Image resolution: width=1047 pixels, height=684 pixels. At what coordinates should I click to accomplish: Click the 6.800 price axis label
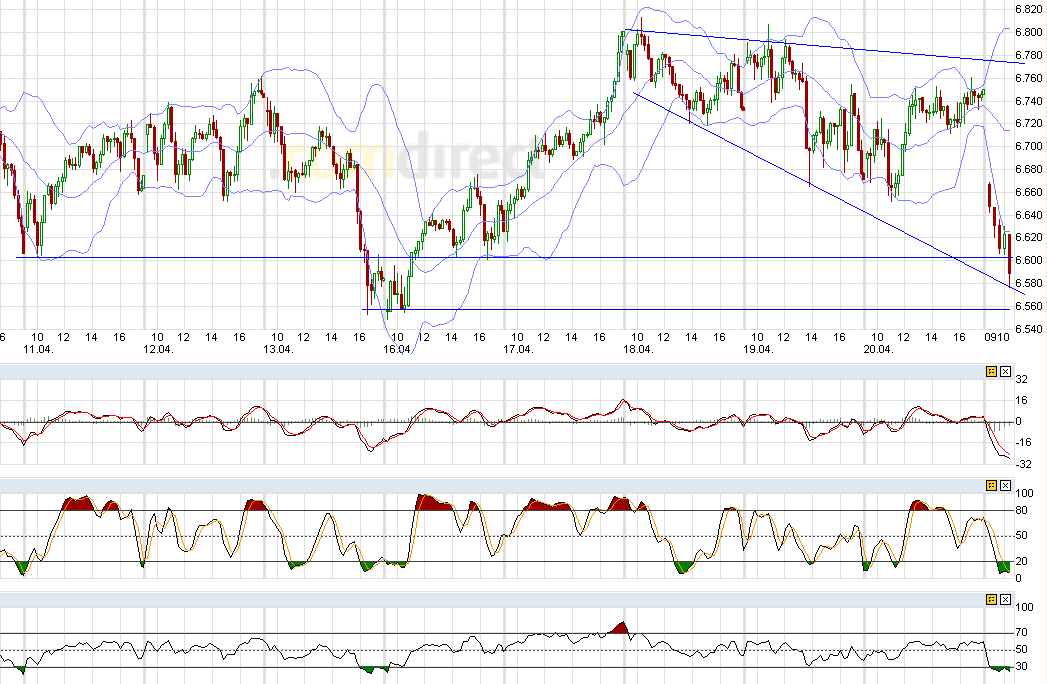(x=1028, y=32)
